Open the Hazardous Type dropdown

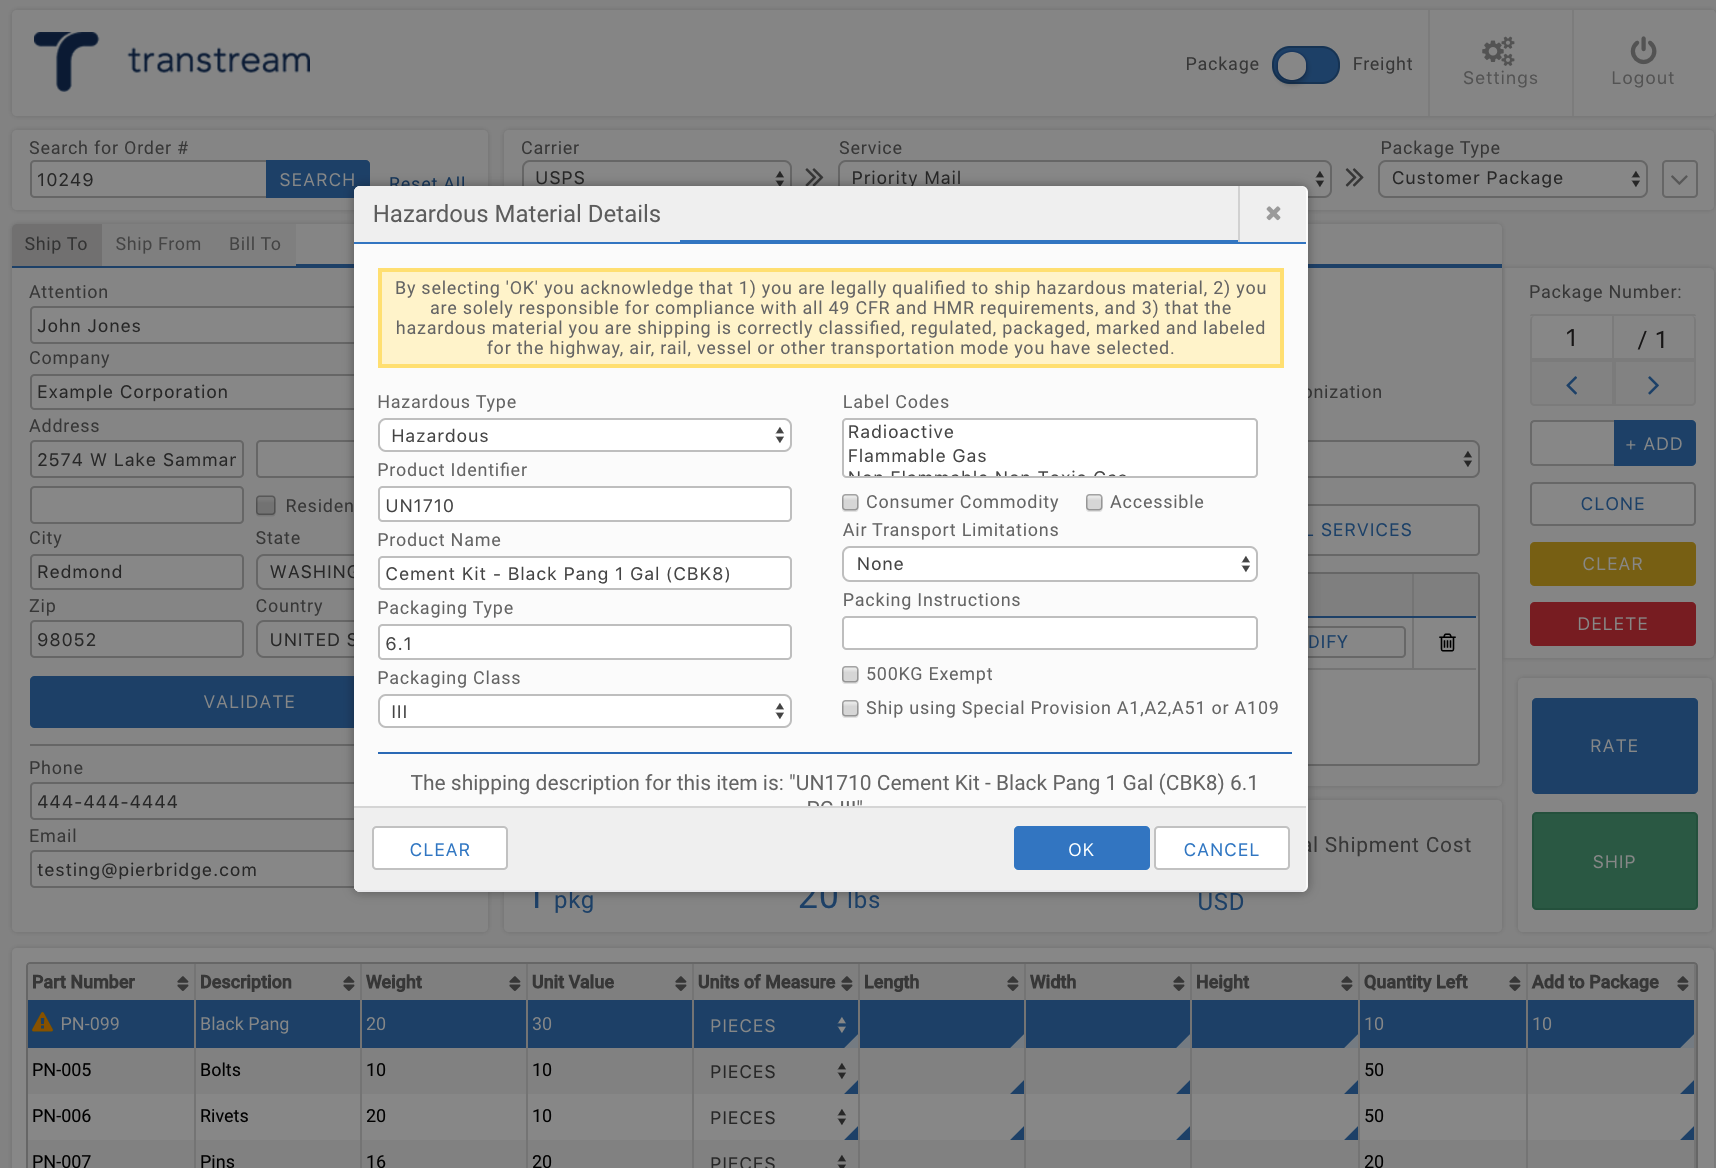point(584,436)
